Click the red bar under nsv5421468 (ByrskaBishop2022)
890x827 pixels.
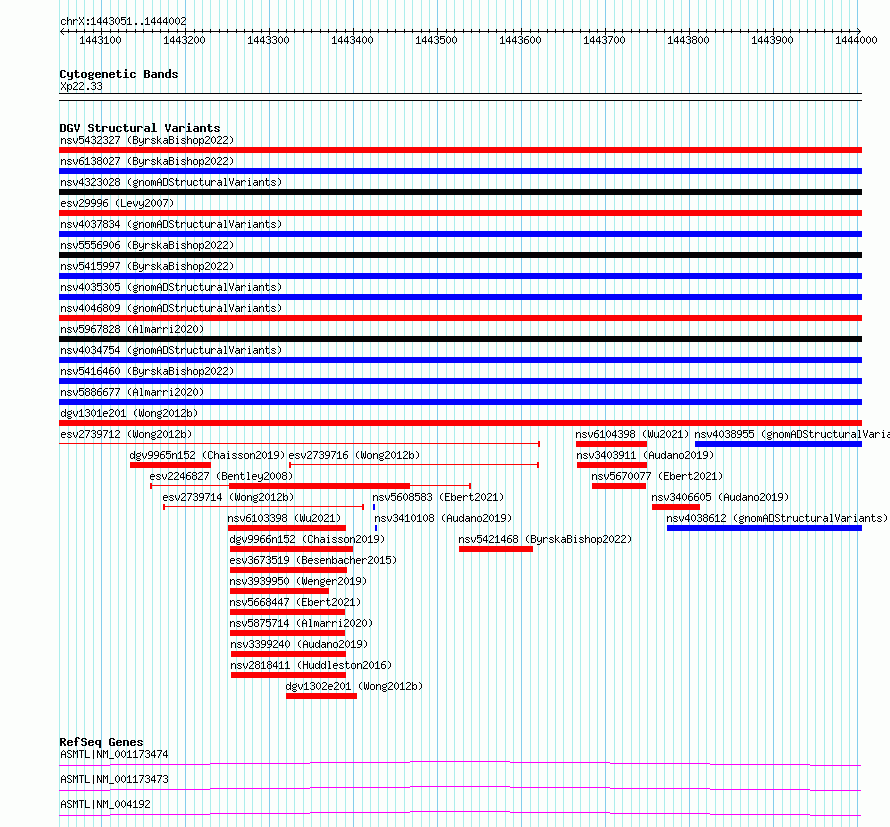click(x=496, y=549)
